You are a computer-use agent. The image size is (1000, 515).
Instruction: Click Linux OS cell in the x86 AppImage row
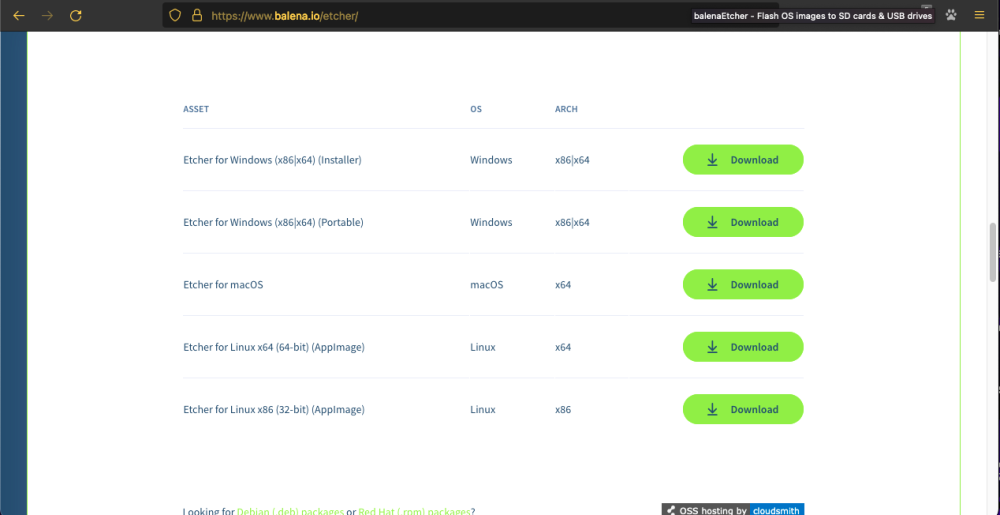(483, 410)
